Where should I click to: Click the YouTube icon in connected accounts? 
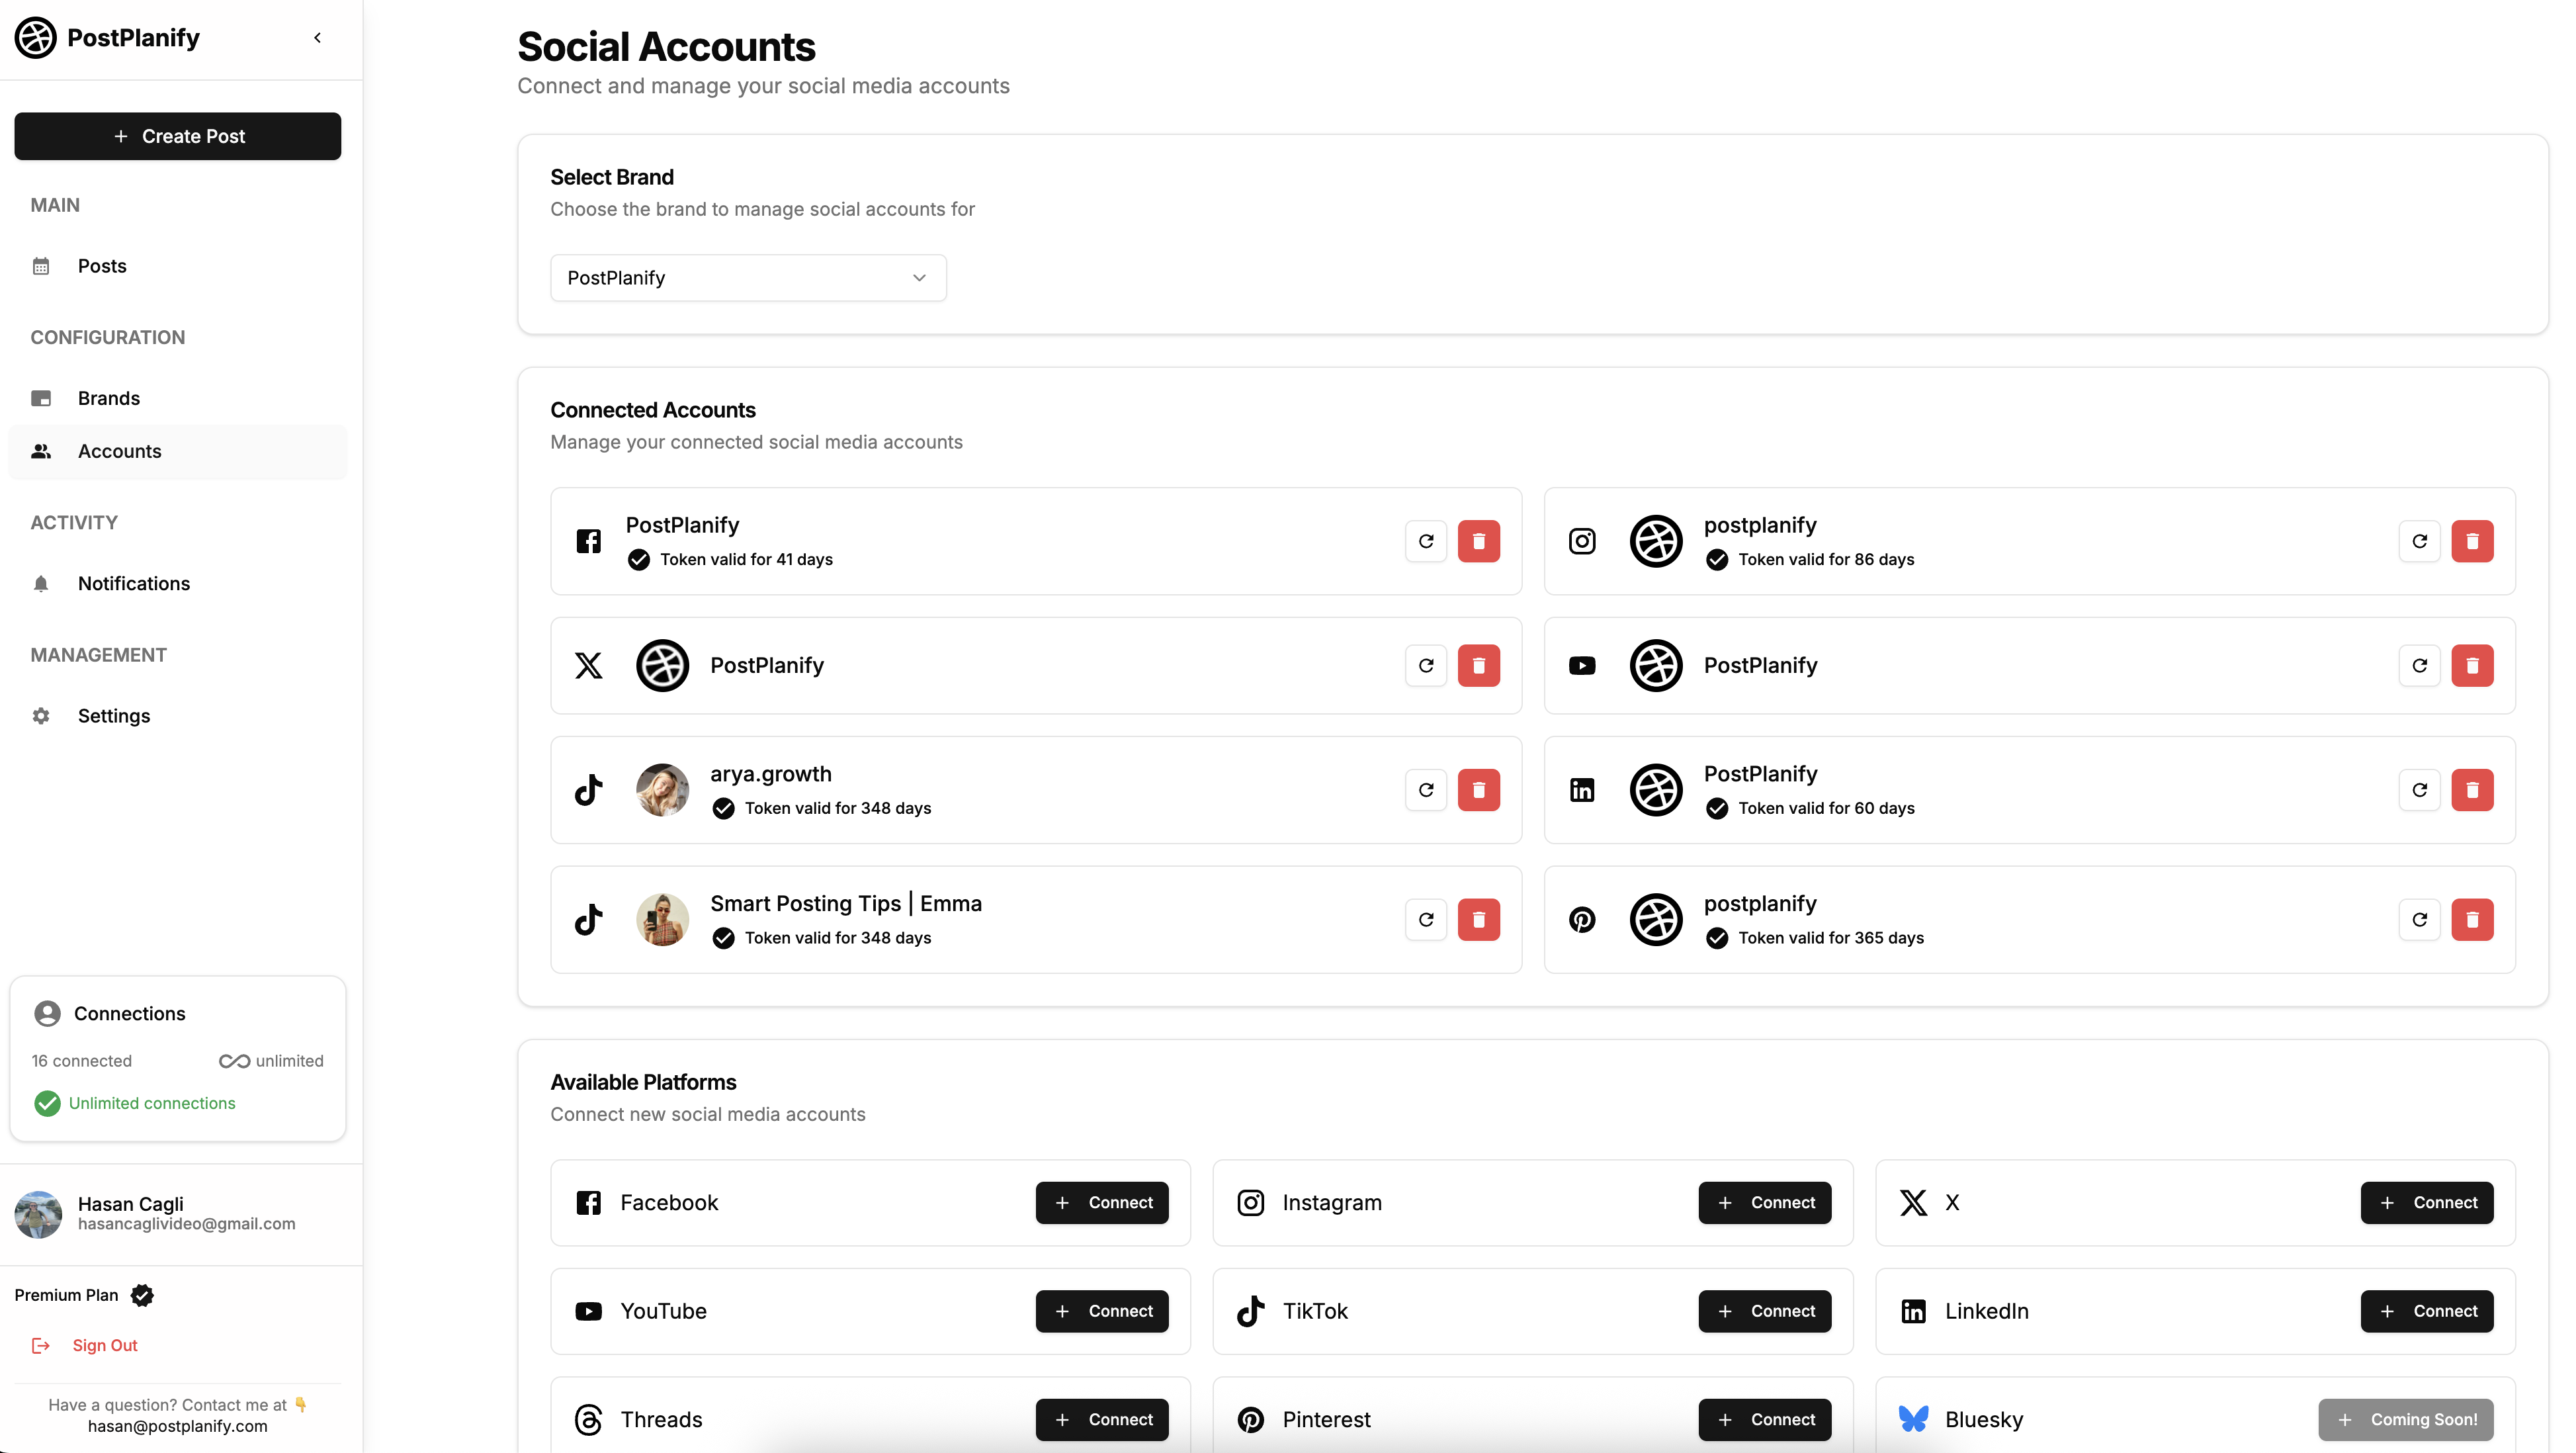(1582, 666)
